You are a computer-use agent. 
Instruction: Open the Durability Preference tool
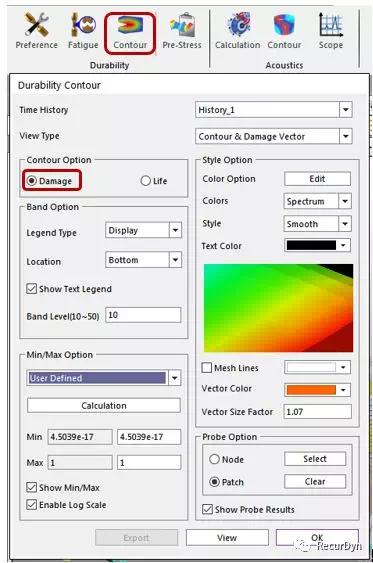click(37, 31)
